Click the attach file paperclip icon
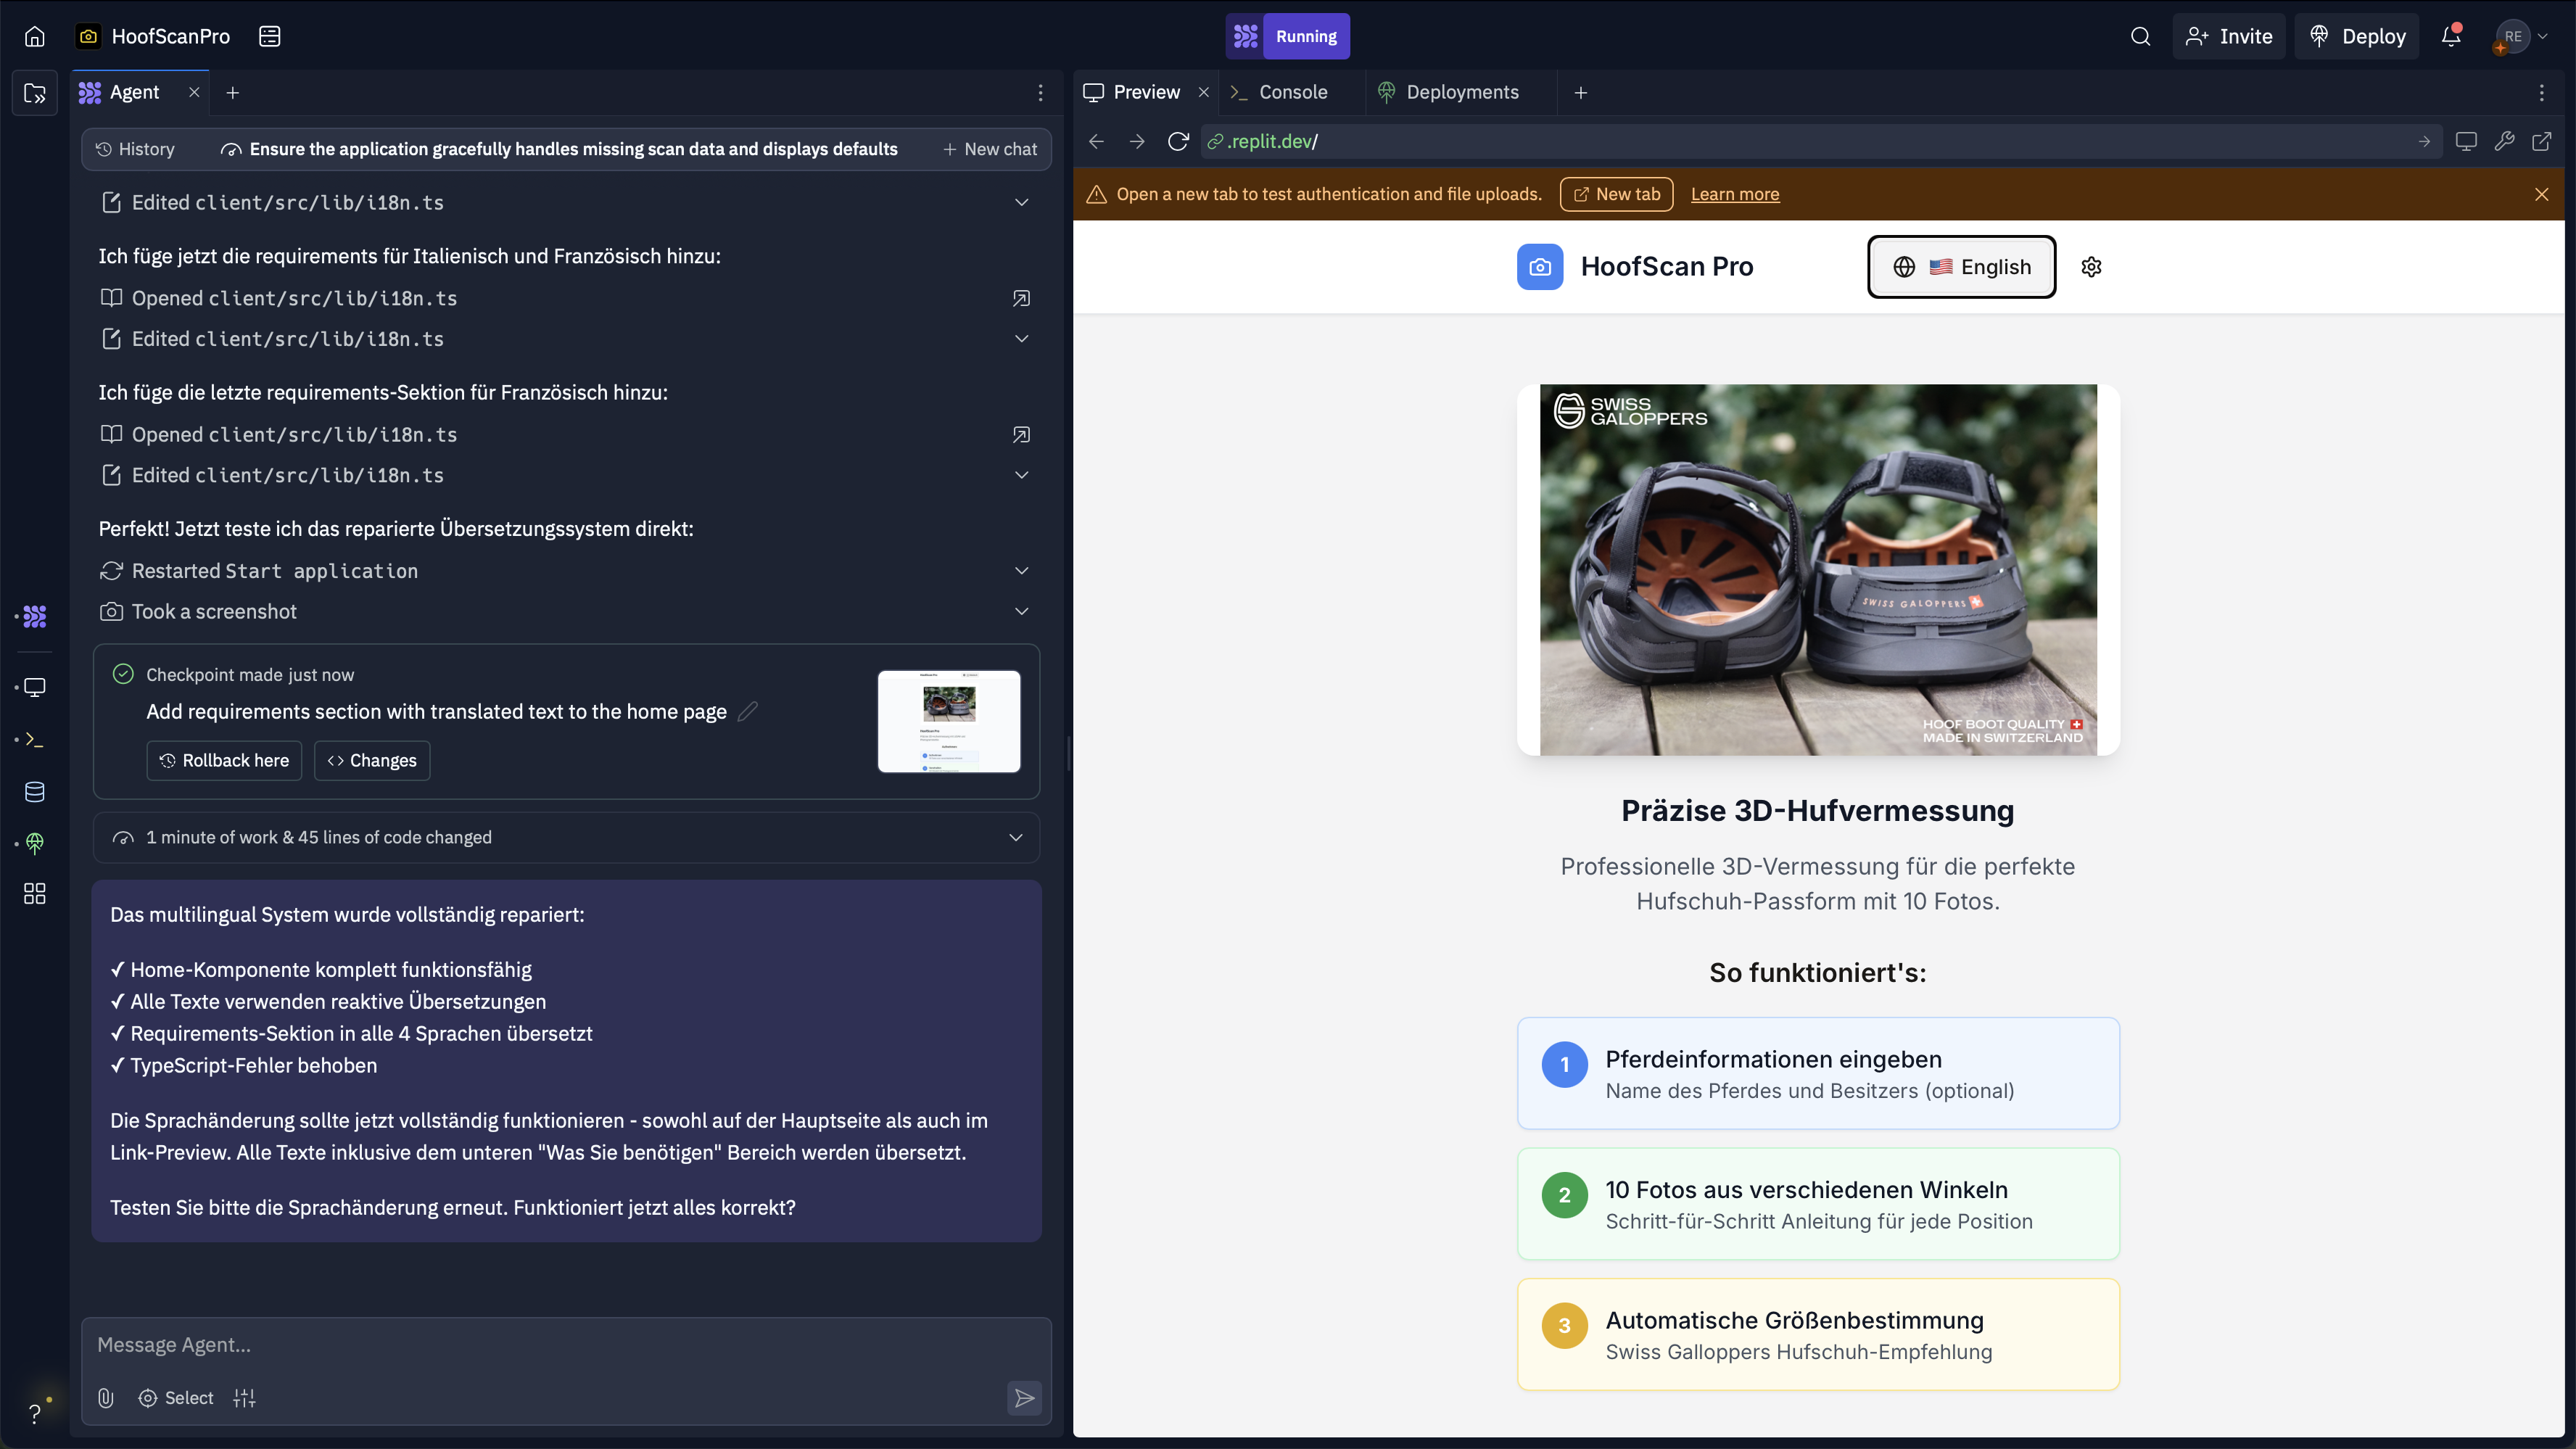The height and width of the screenshot is (1449, 2576). pyautogui.click(x=106, y=1398)
